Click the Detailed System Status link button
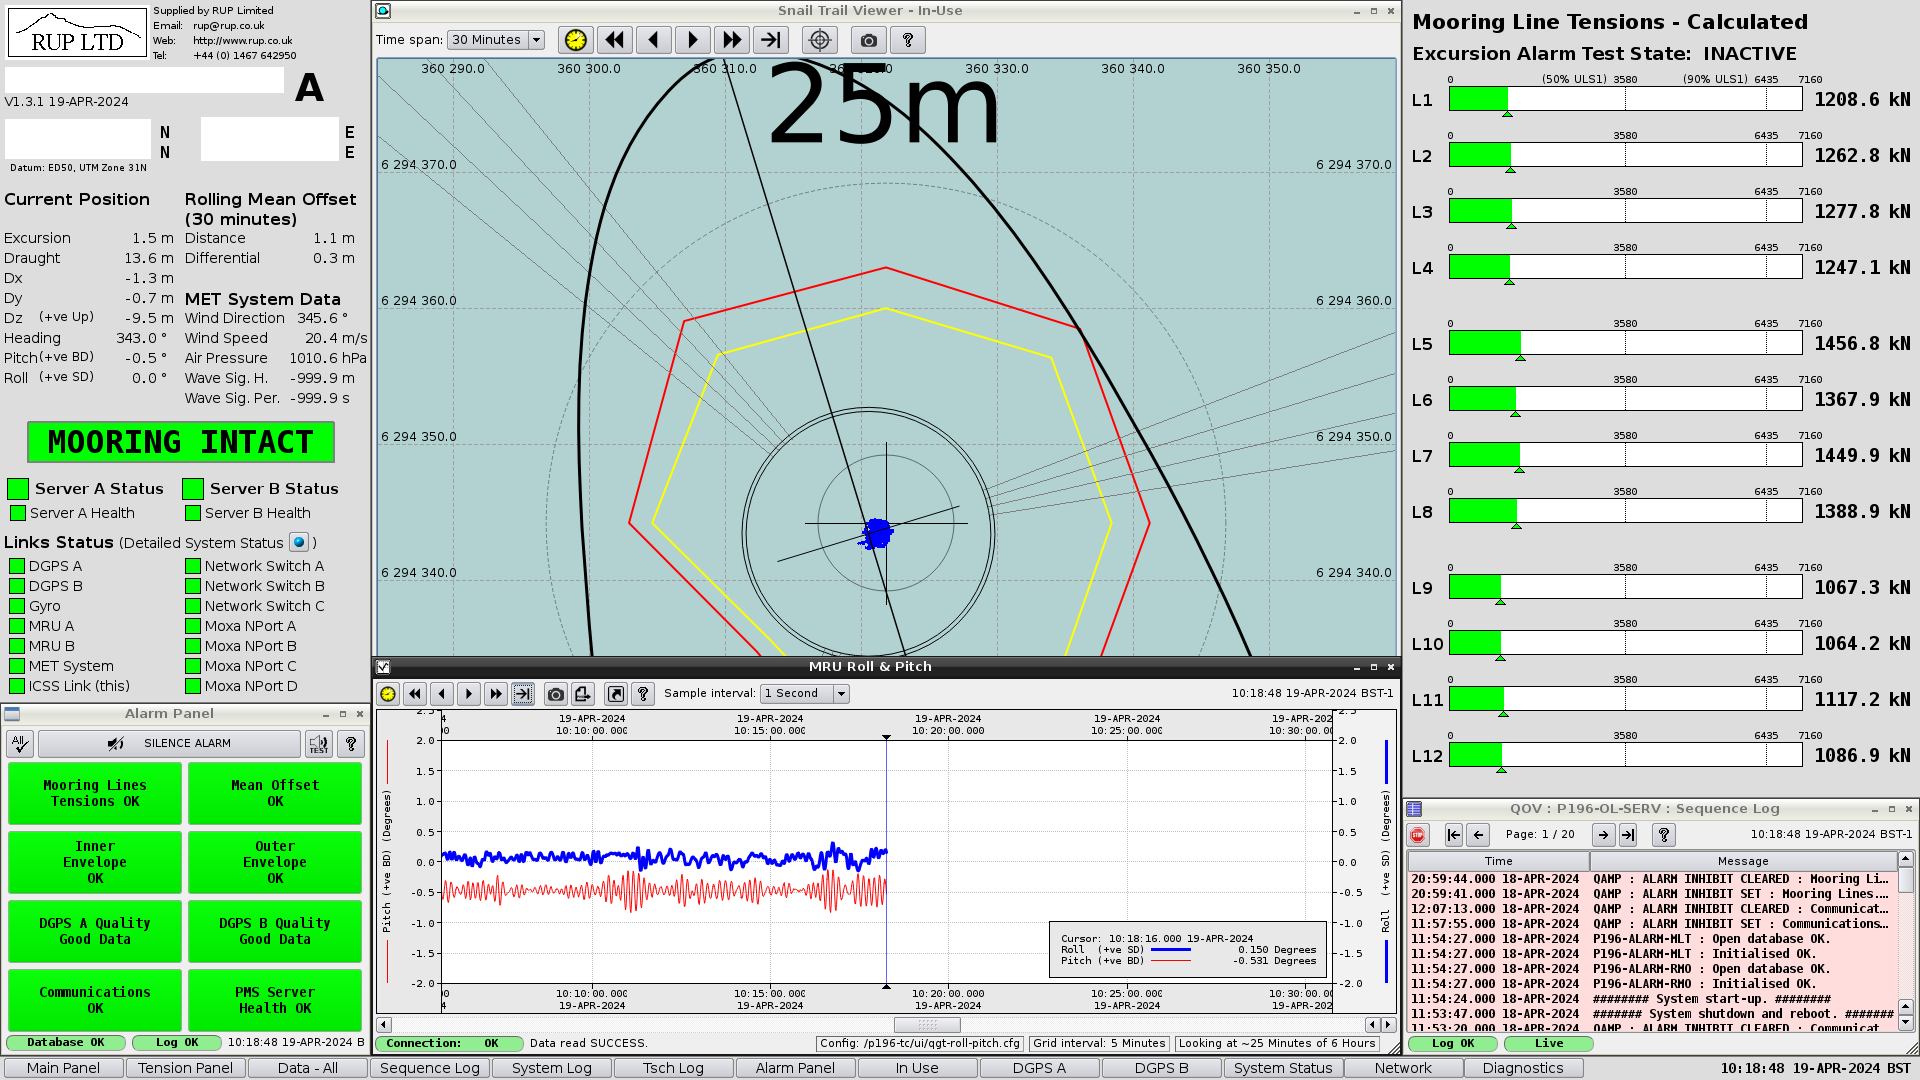 pos(298,543)
